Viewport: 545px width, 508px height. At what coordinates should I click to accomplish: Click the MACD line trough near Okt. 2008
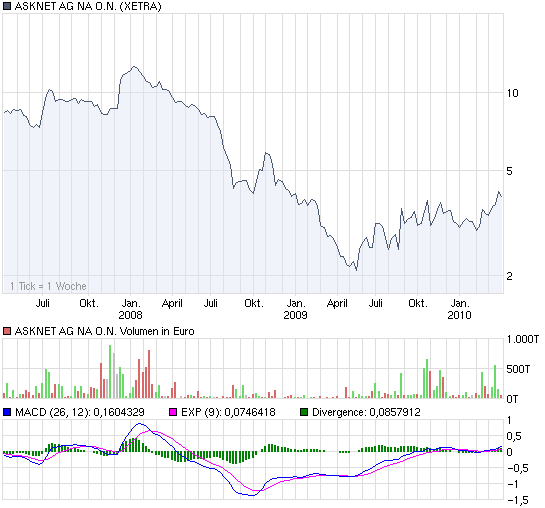pos(251,495)
